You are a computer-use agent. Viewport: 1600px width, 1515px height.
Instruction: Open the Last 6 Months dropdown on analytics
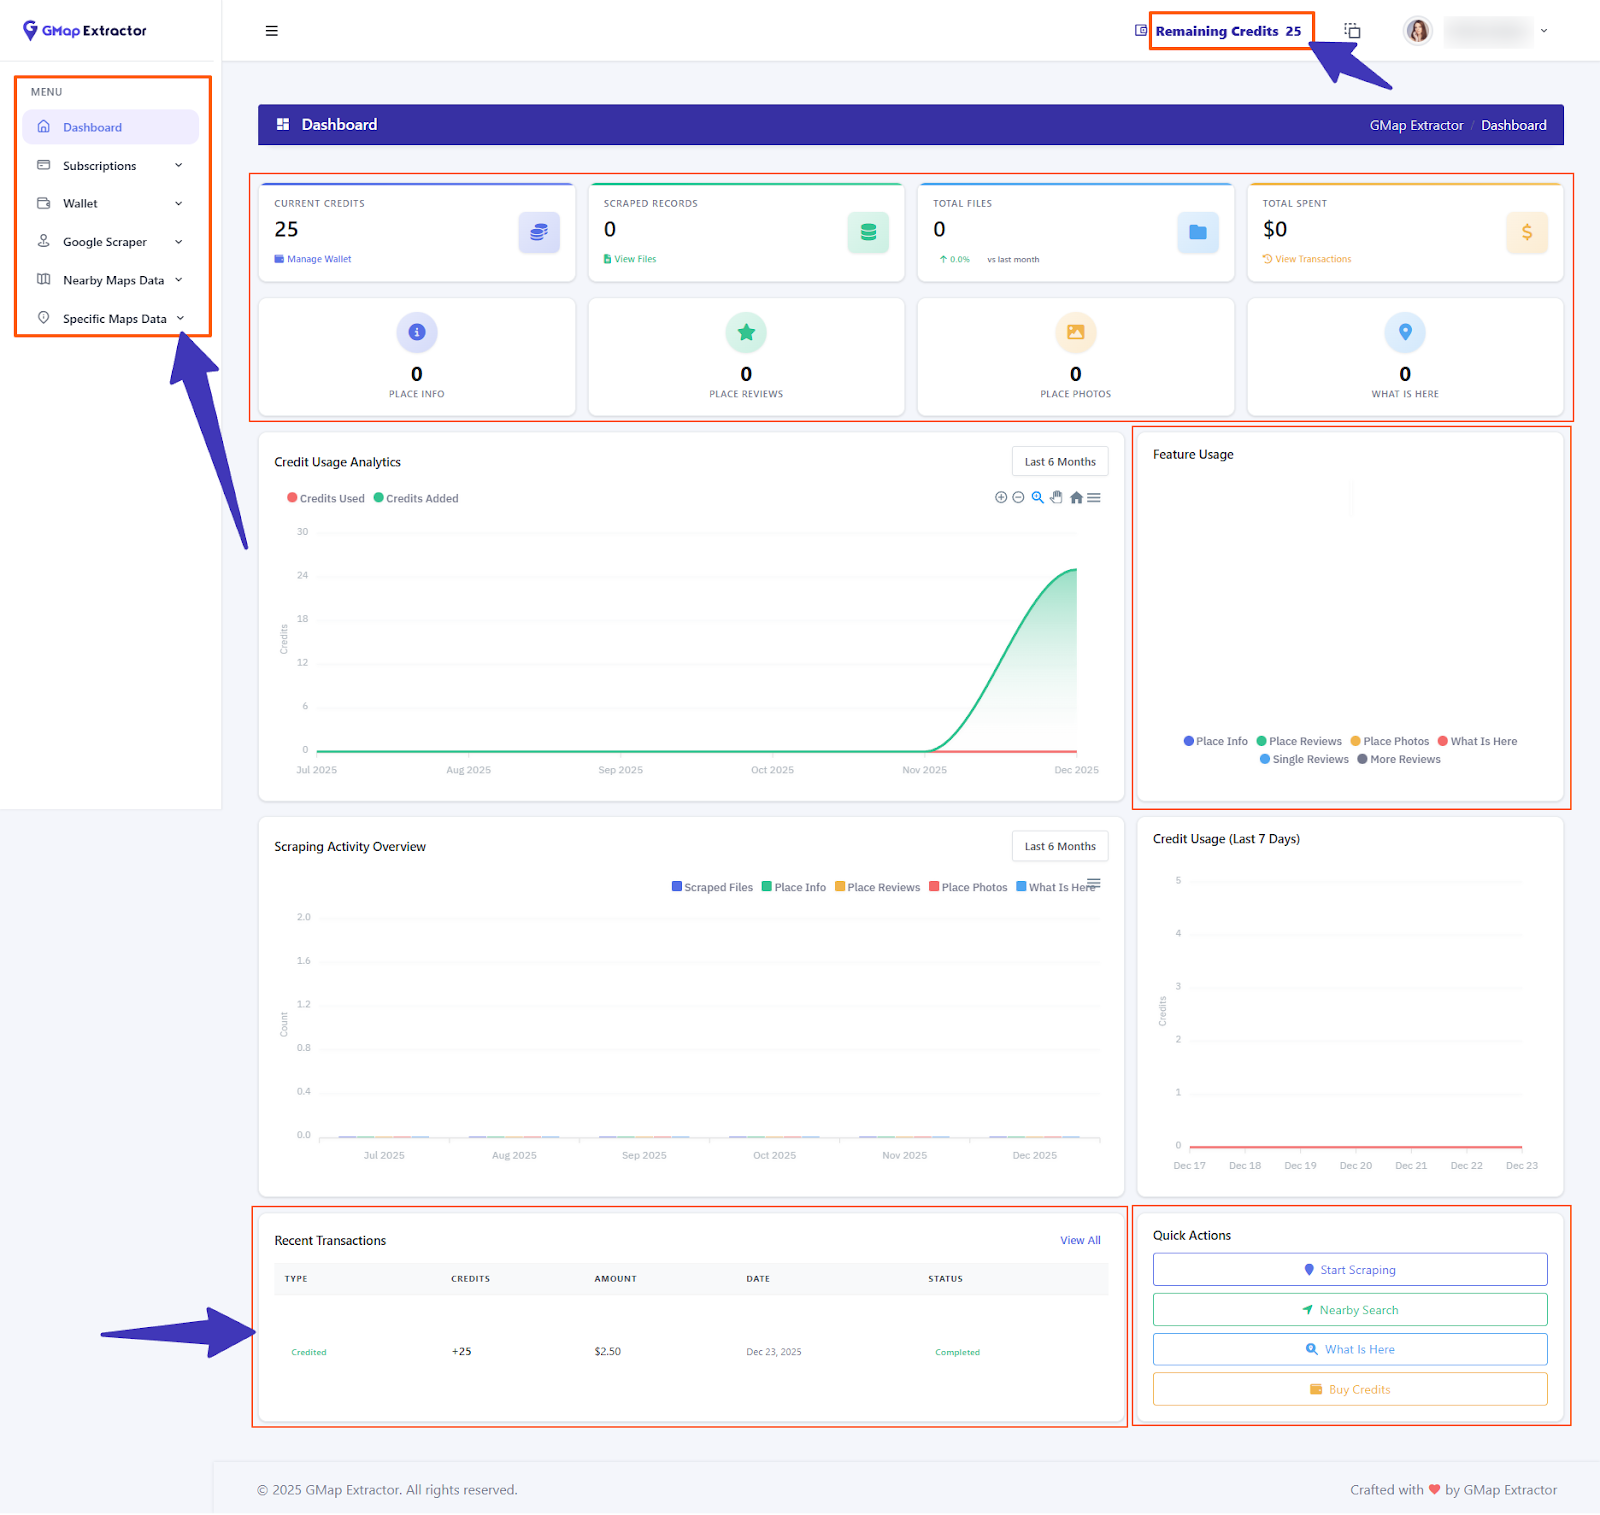1059,461
